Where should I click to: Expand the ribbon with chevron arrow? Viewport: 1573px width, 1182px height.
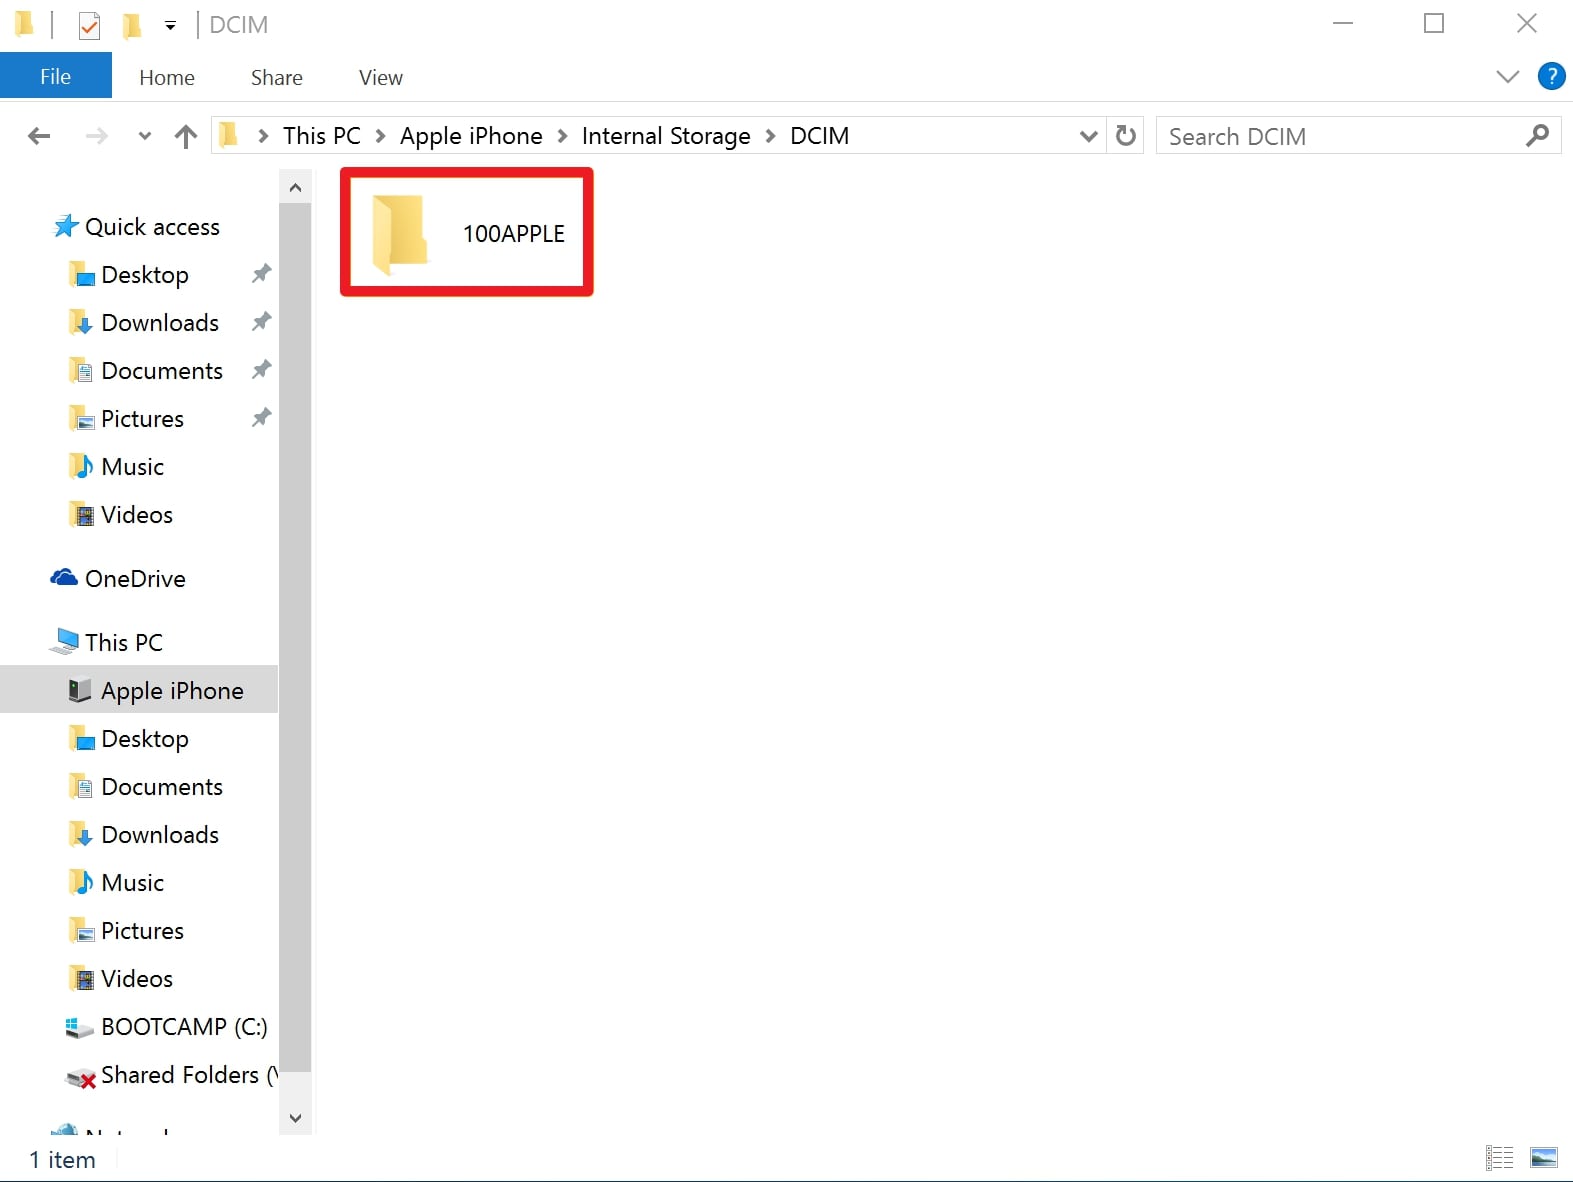(1507, 77)
